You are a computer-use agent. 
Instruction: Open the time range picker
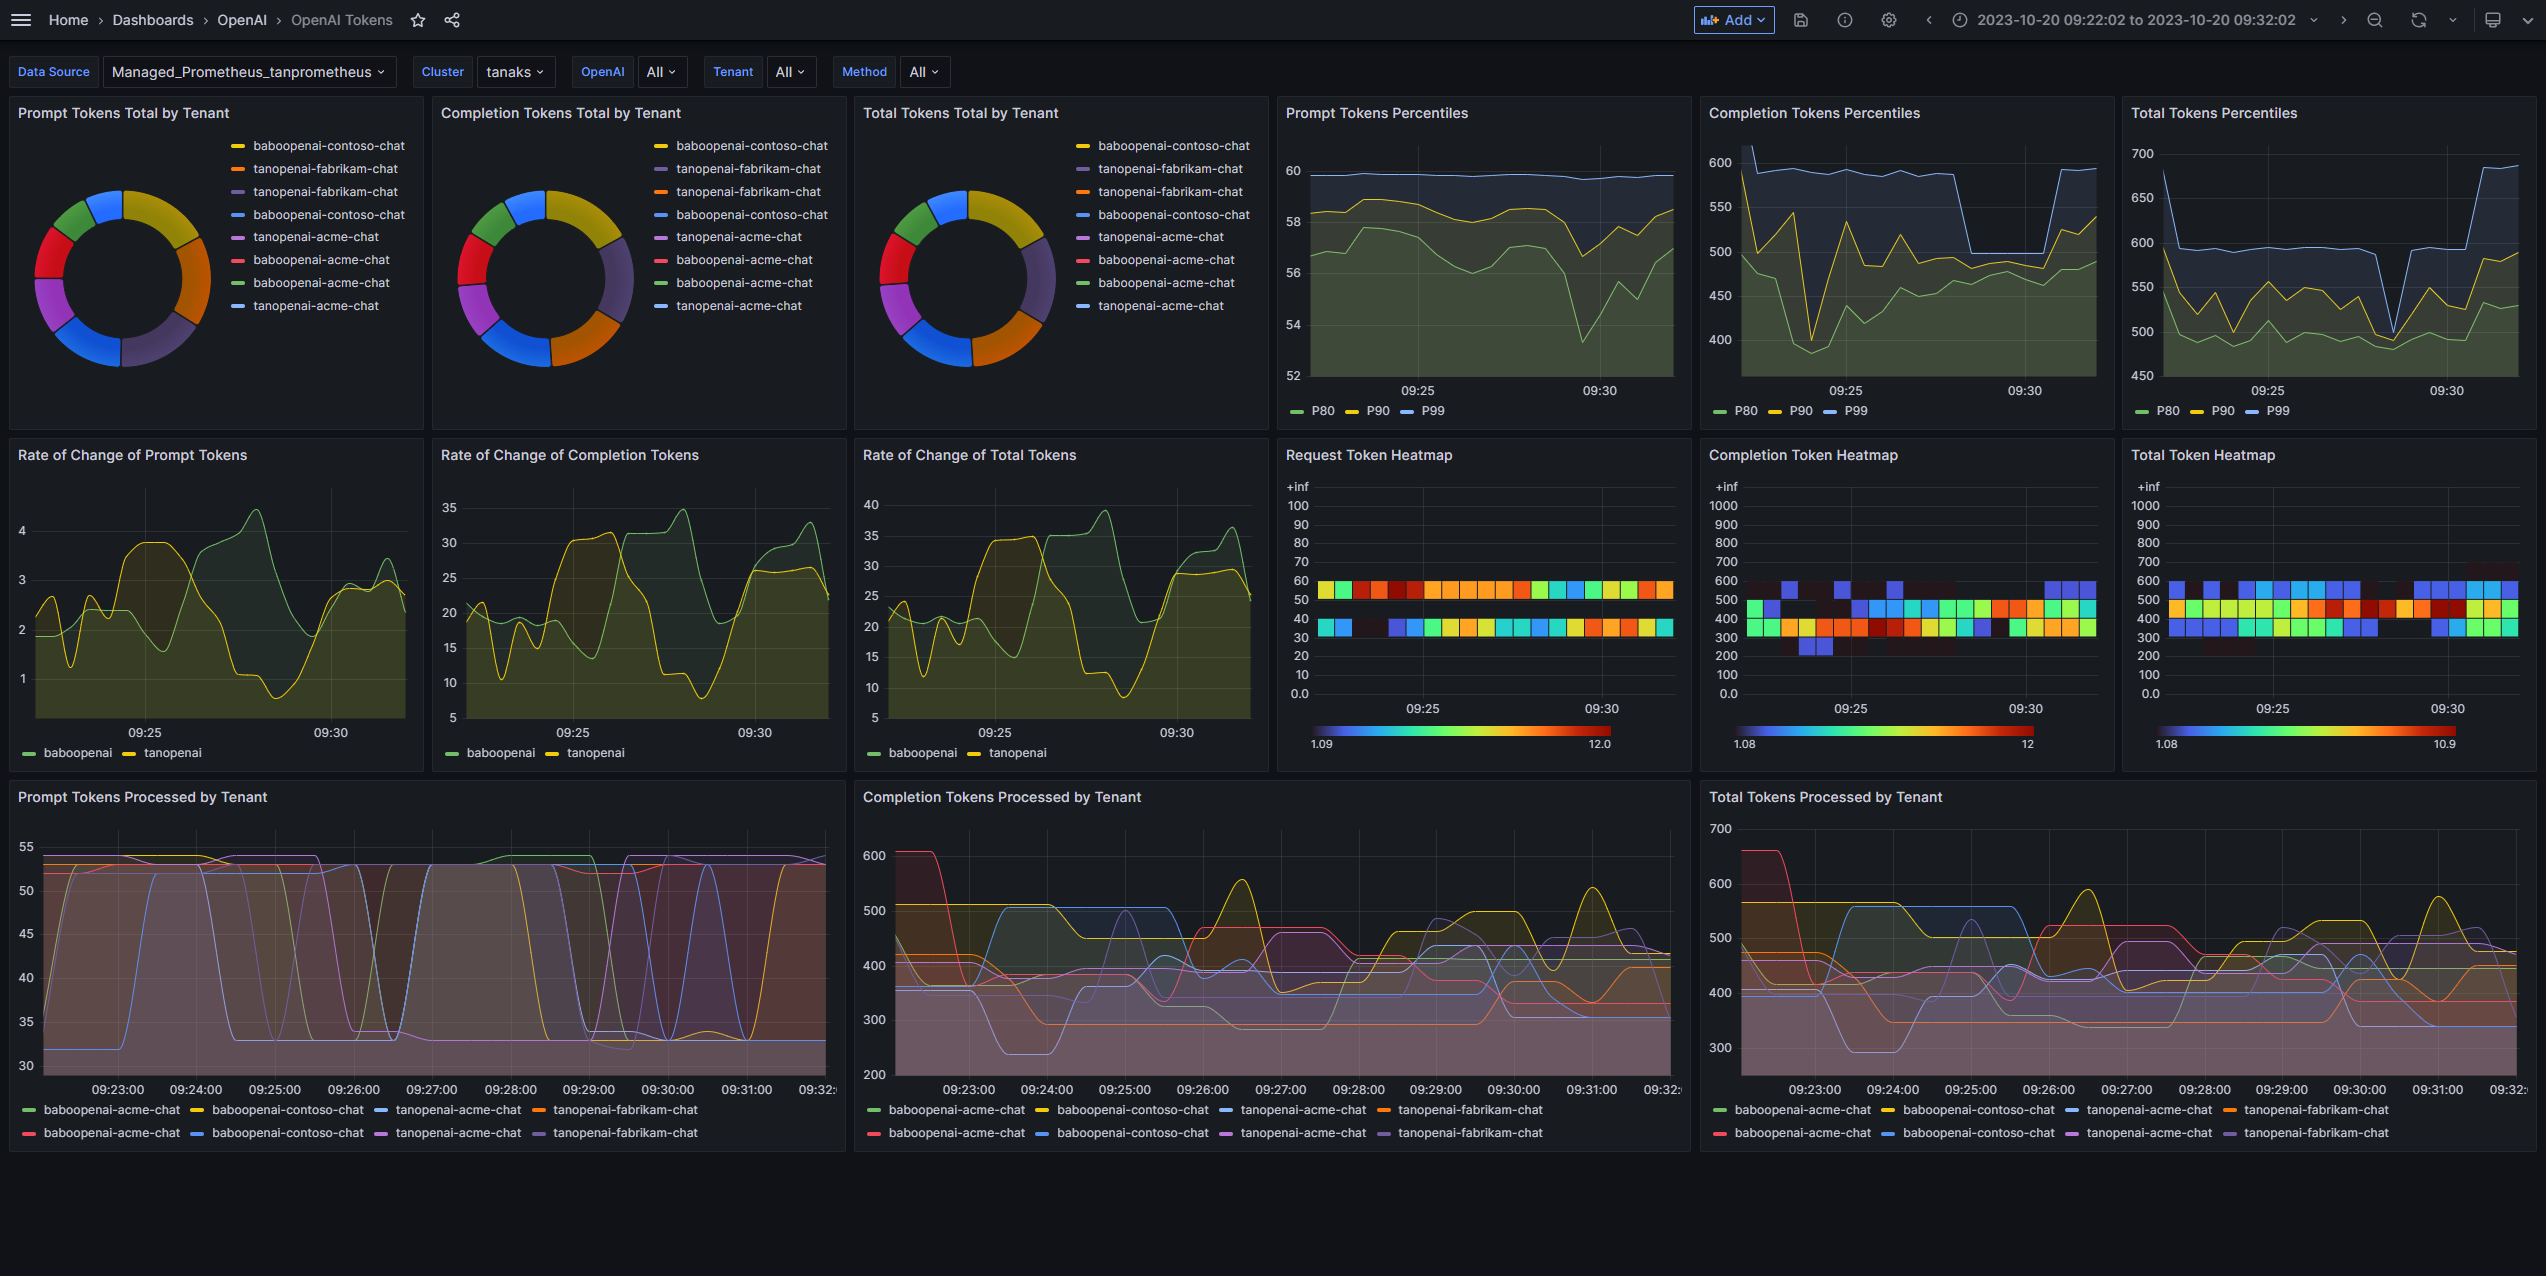pyautogui.click(x=2135, y=20)
